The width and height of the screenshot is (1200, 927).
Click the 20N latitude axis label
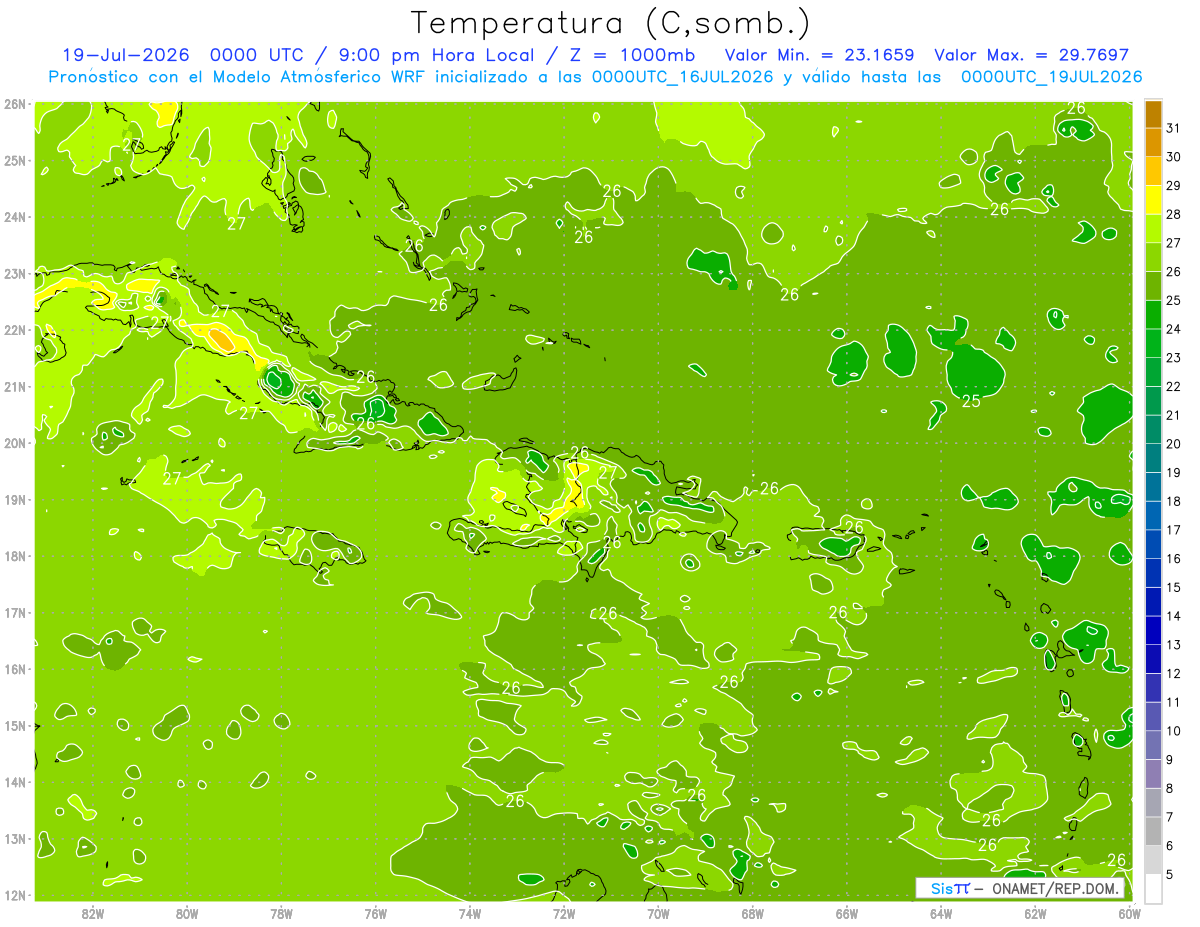pos(15,443)
